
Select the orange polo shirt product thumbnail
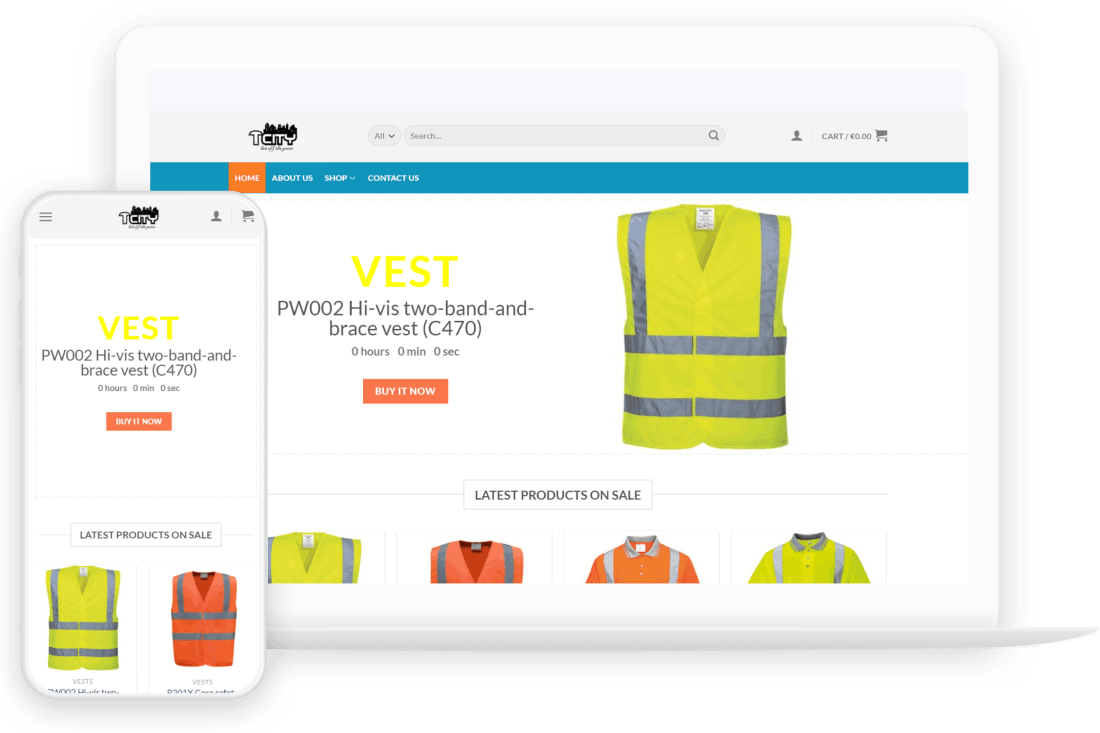coord(641,560)
